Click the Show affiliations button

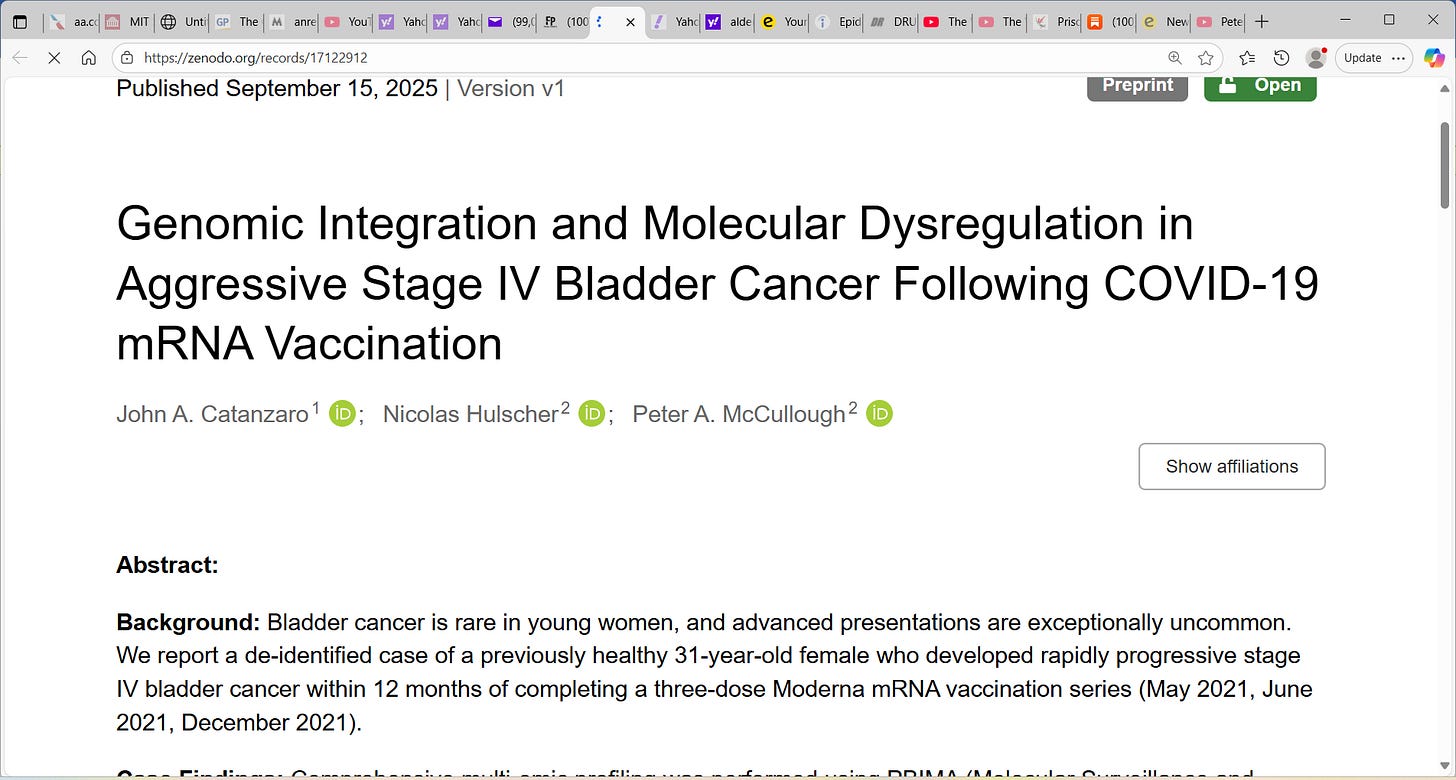1232,466
